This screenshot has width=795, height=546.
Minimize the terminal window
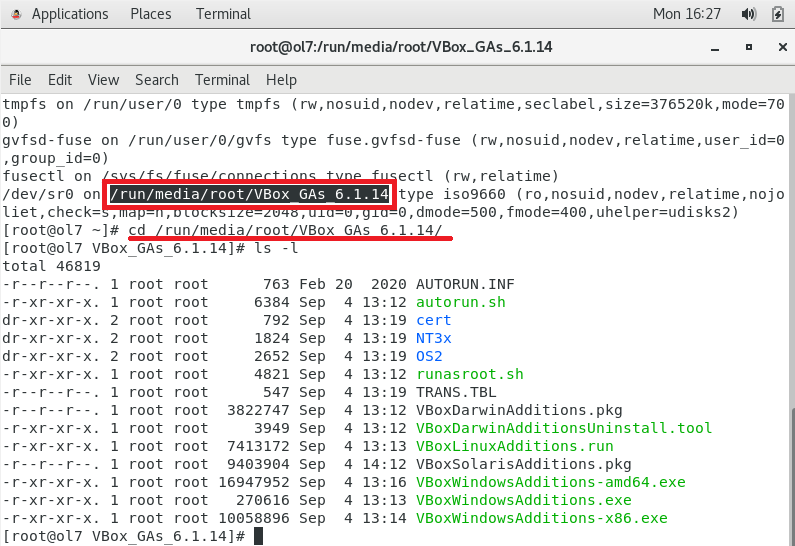[x=715, y=48]
